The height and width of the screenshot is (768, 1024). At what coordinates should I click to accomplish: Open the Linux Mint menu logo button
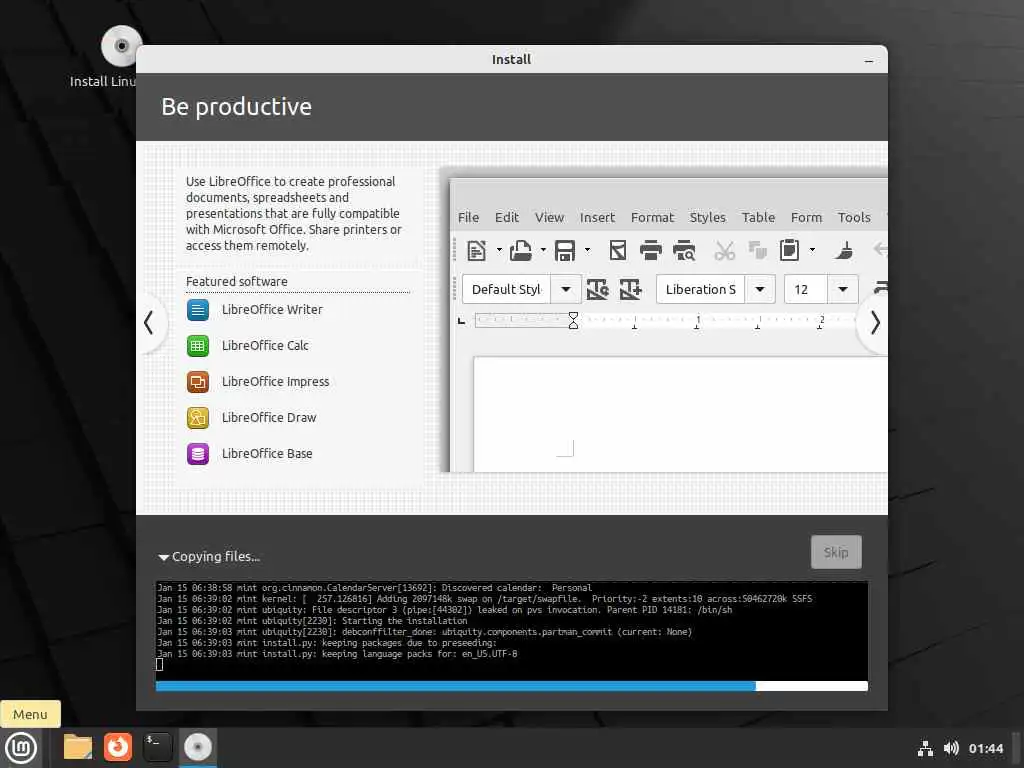pos(21,748)
